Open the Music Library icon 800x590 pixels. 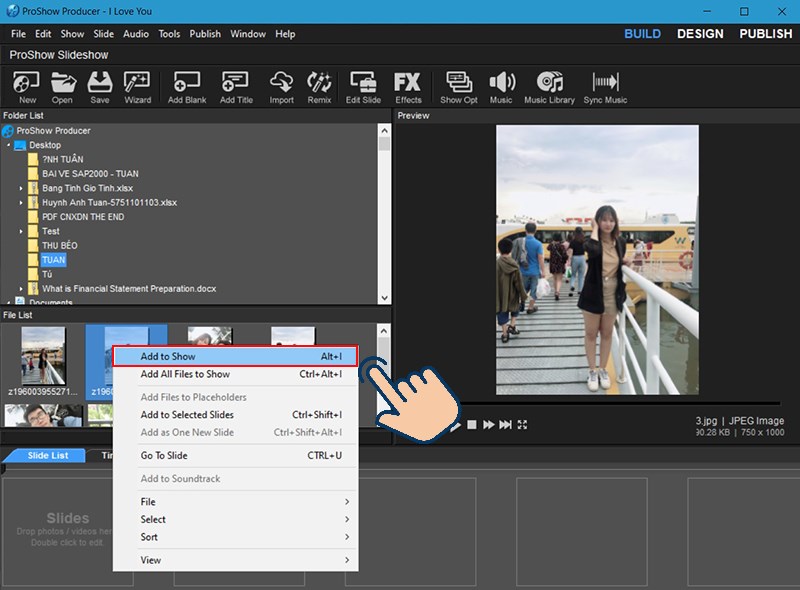(549, 87)
